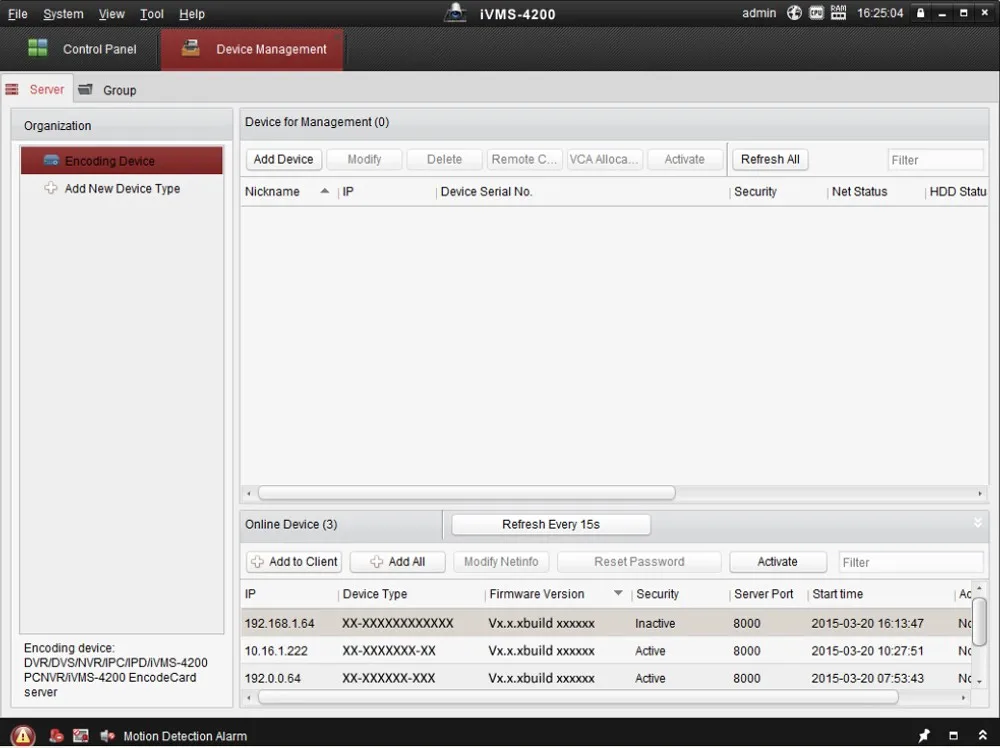Click the Online Device filter field
The image size is (1000, 748).
coord(910,562)
